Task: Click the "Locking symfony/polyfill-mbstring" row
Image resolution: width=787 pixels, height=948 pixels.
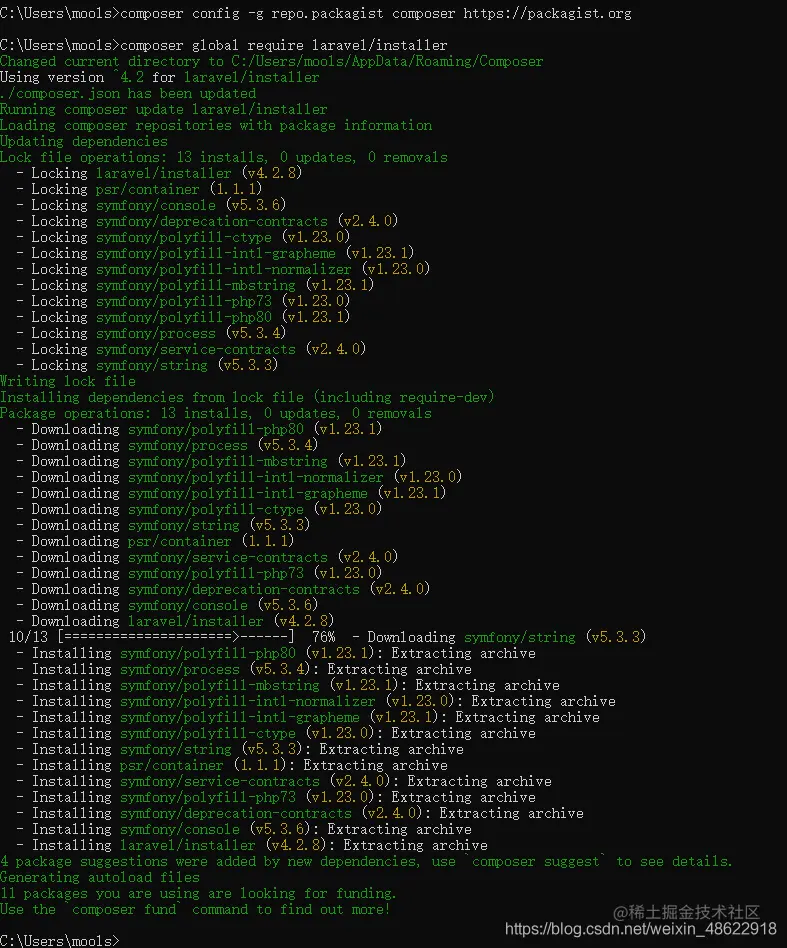Action: 195,285
